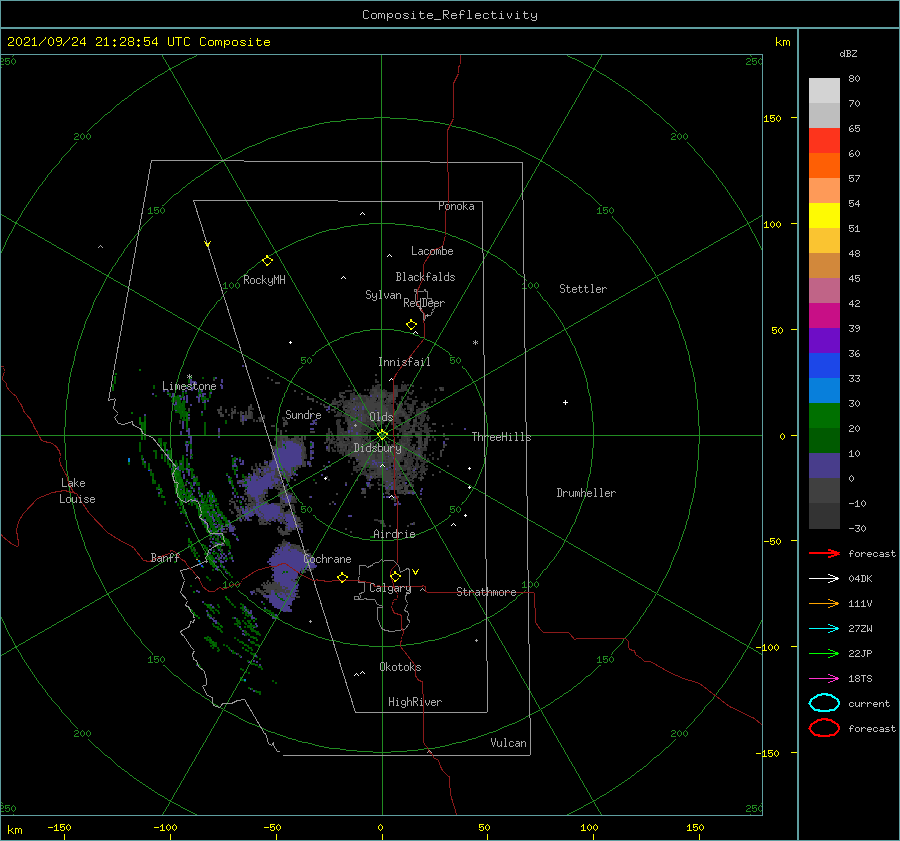Click the Strathmore label
The image size is (900, 841).
(x=486, y=592)
